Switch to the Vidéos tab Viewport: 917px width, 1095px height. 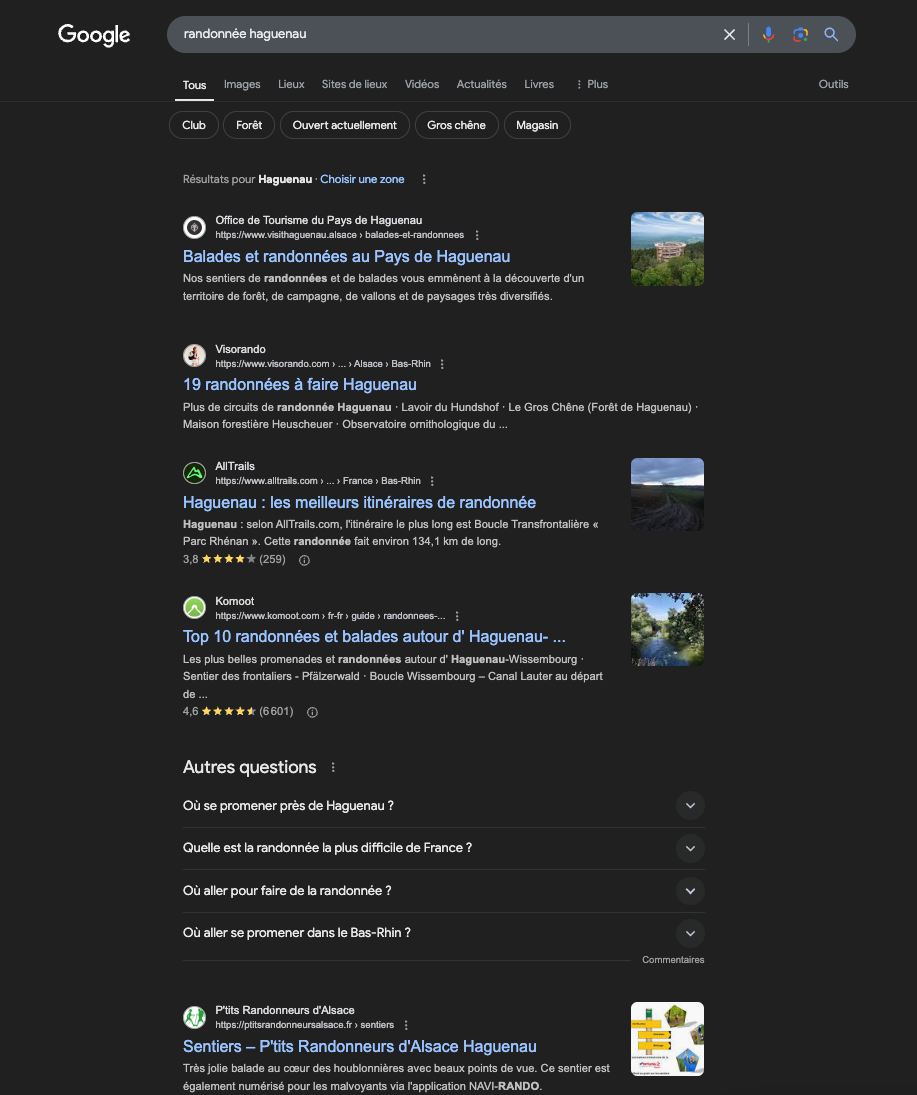point(422,84)
